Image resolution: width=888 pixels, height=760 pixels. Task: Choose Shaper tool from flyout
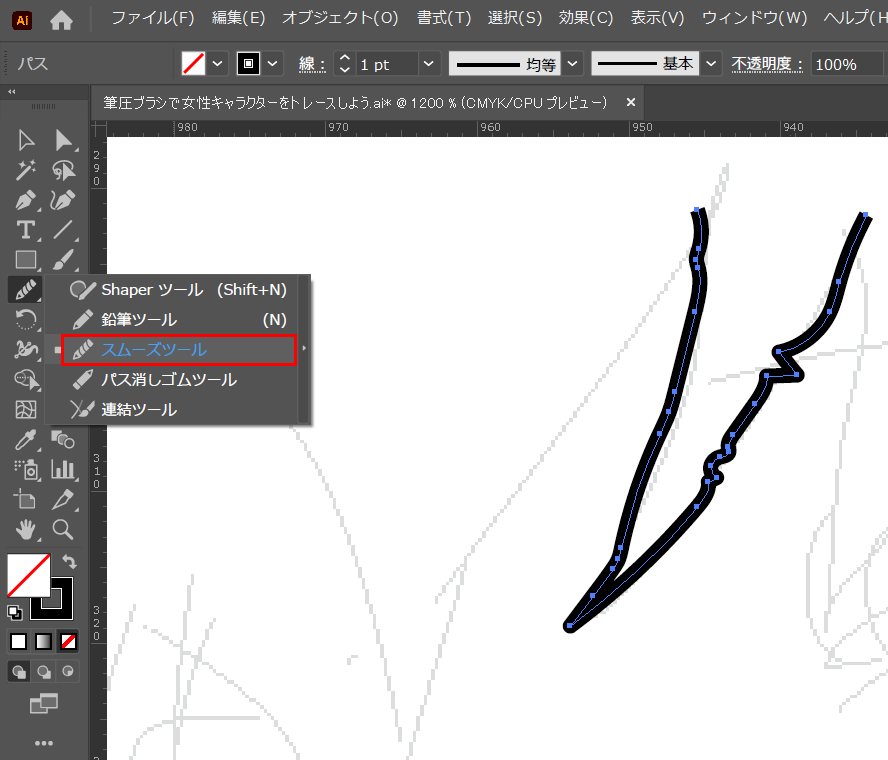tap(178, 290)
